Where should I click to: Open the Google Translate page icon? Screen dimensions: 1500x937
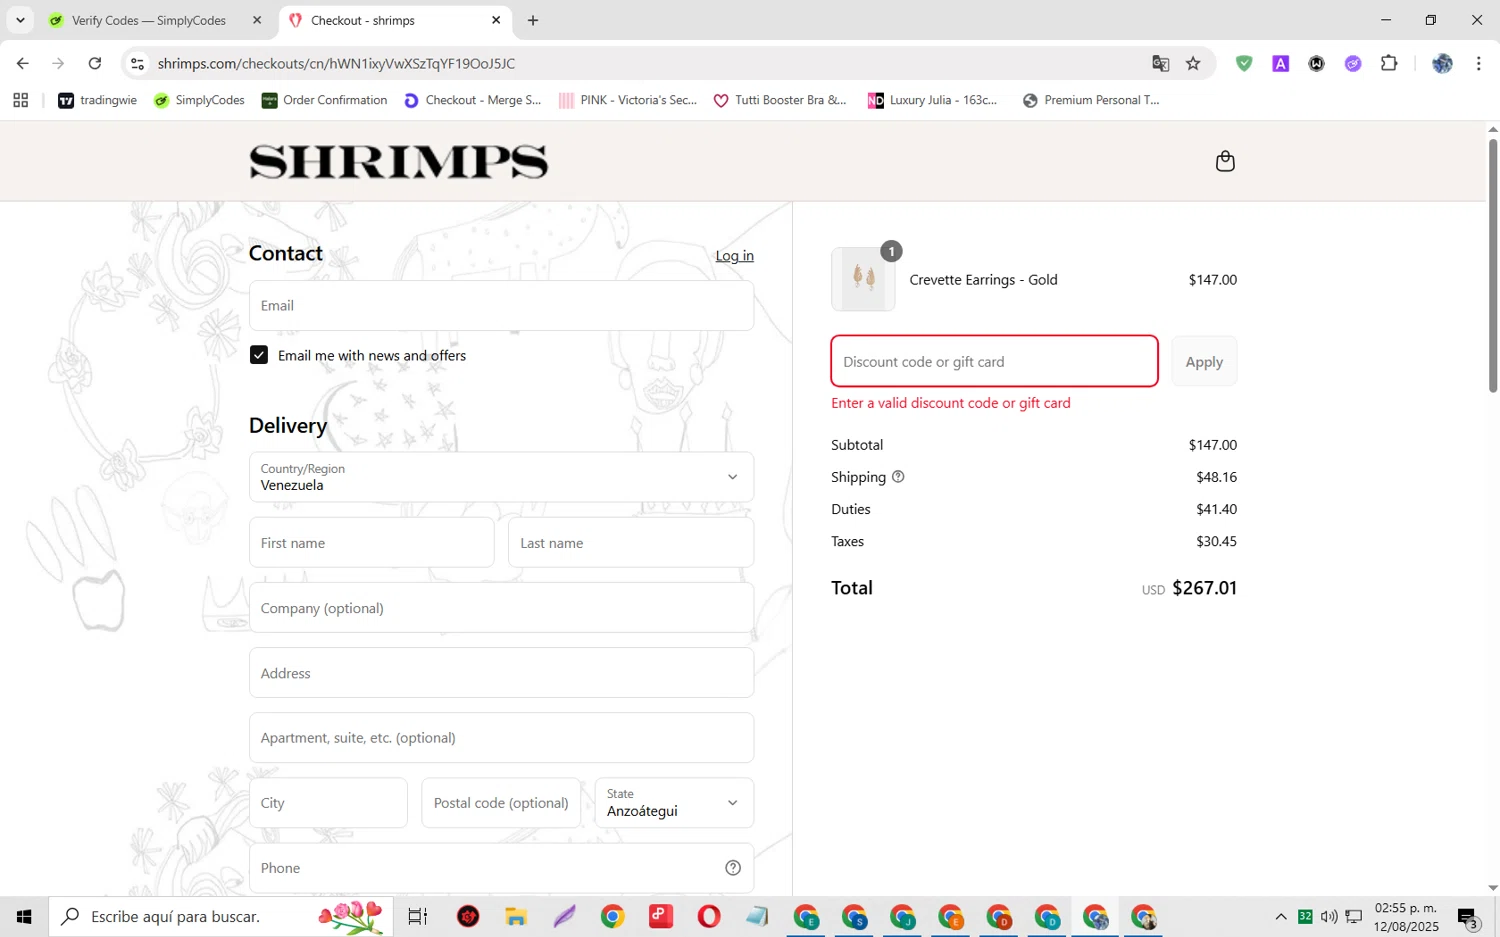coord(1160,63)
